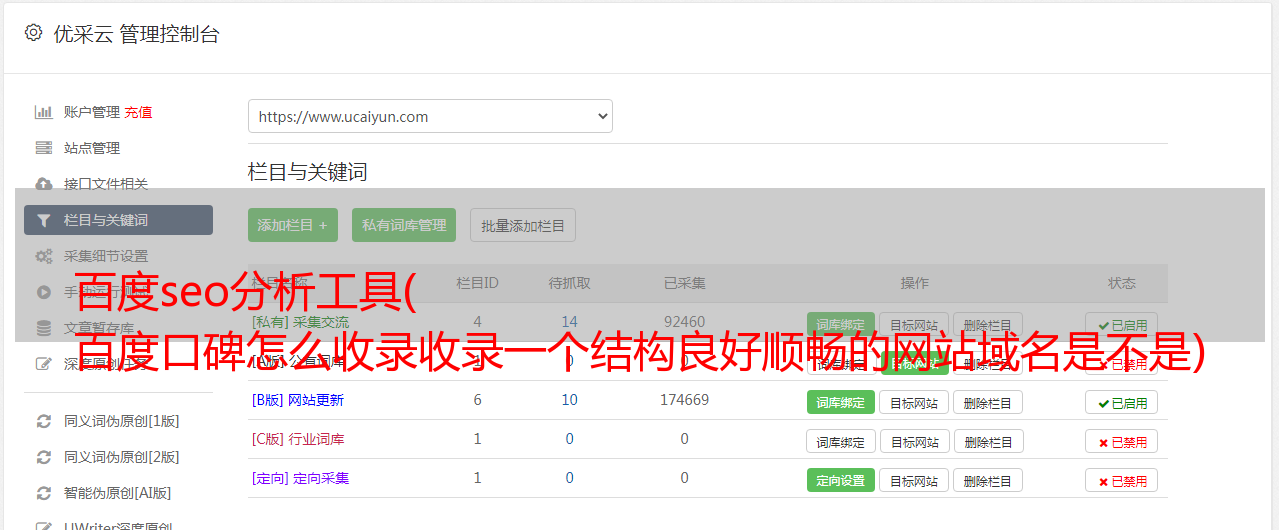
Task: Click 目标网站 for the 定向采集 row
Action: tap(915, 480)
